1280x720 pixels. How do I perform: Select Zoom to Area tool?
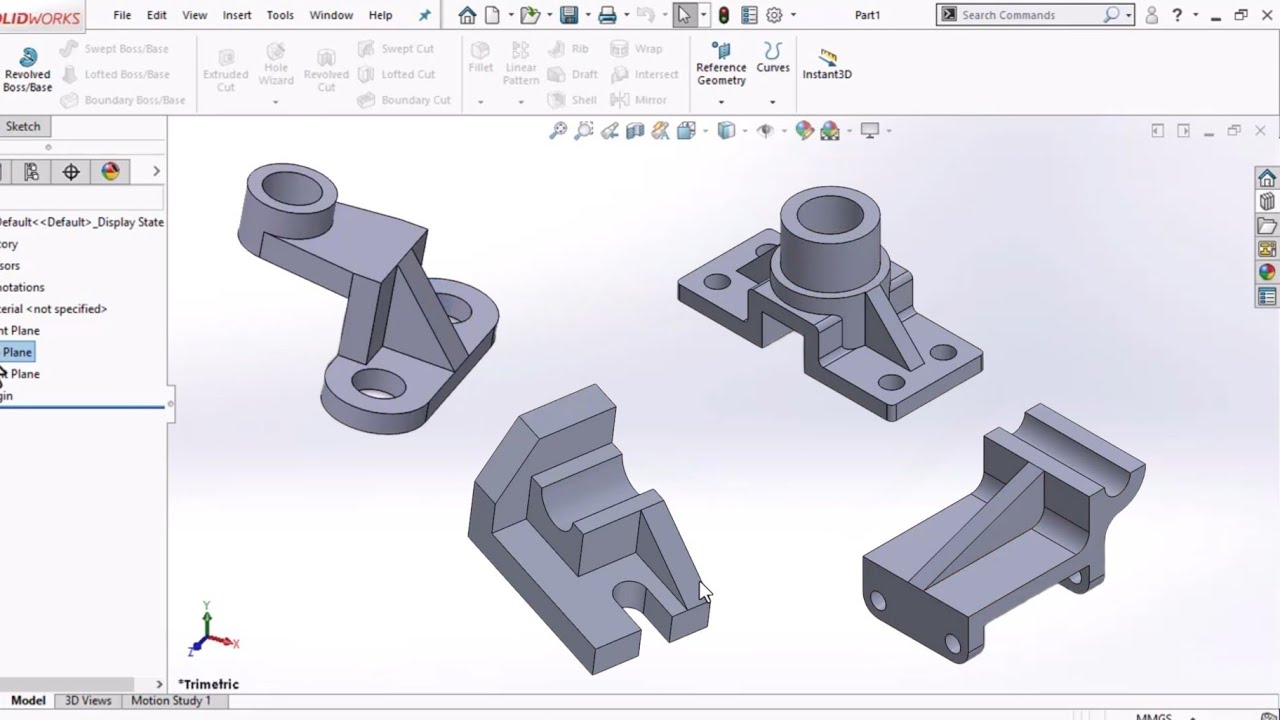pos(584,130)
